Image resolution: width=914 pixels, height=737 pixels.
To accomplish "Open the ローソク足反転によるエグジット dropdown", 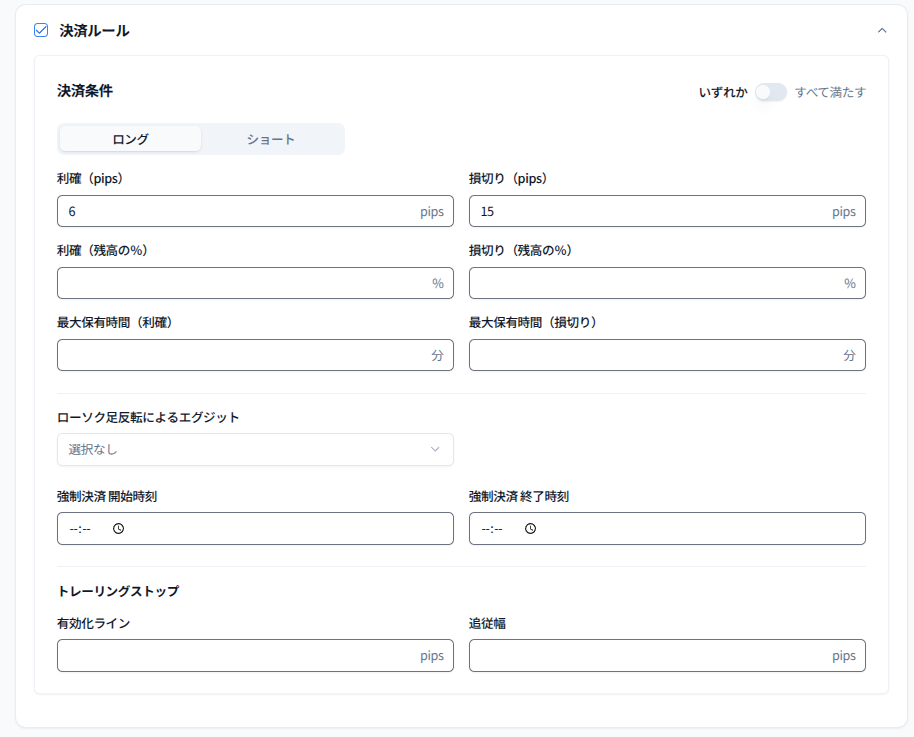I will pos(255,449).
